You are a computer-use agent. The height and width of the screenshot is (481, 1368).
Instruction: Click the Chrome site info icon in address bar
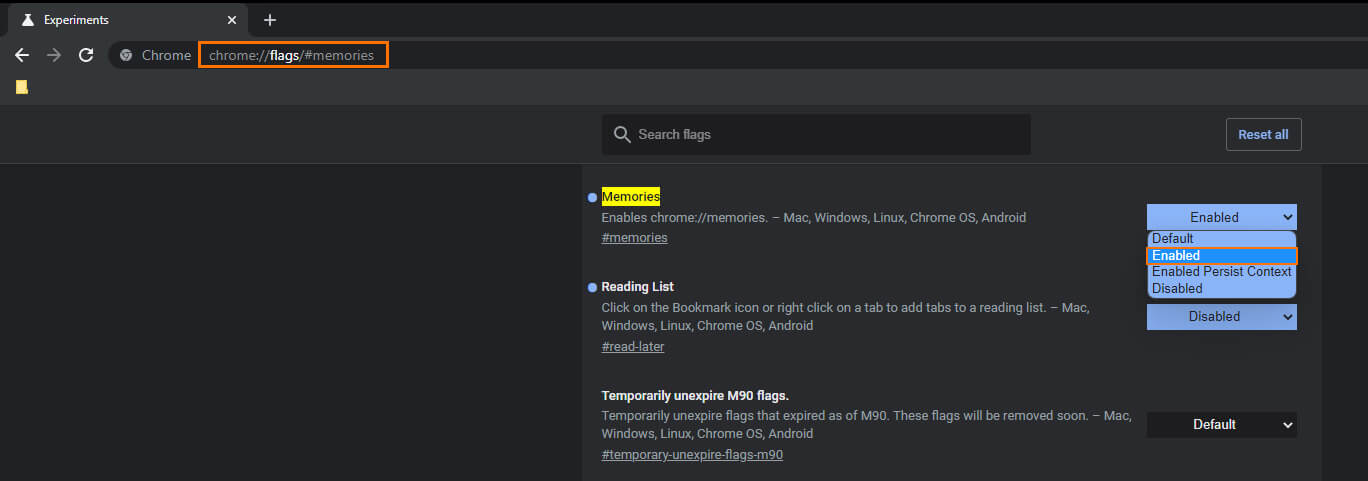(x=126, y=55)
